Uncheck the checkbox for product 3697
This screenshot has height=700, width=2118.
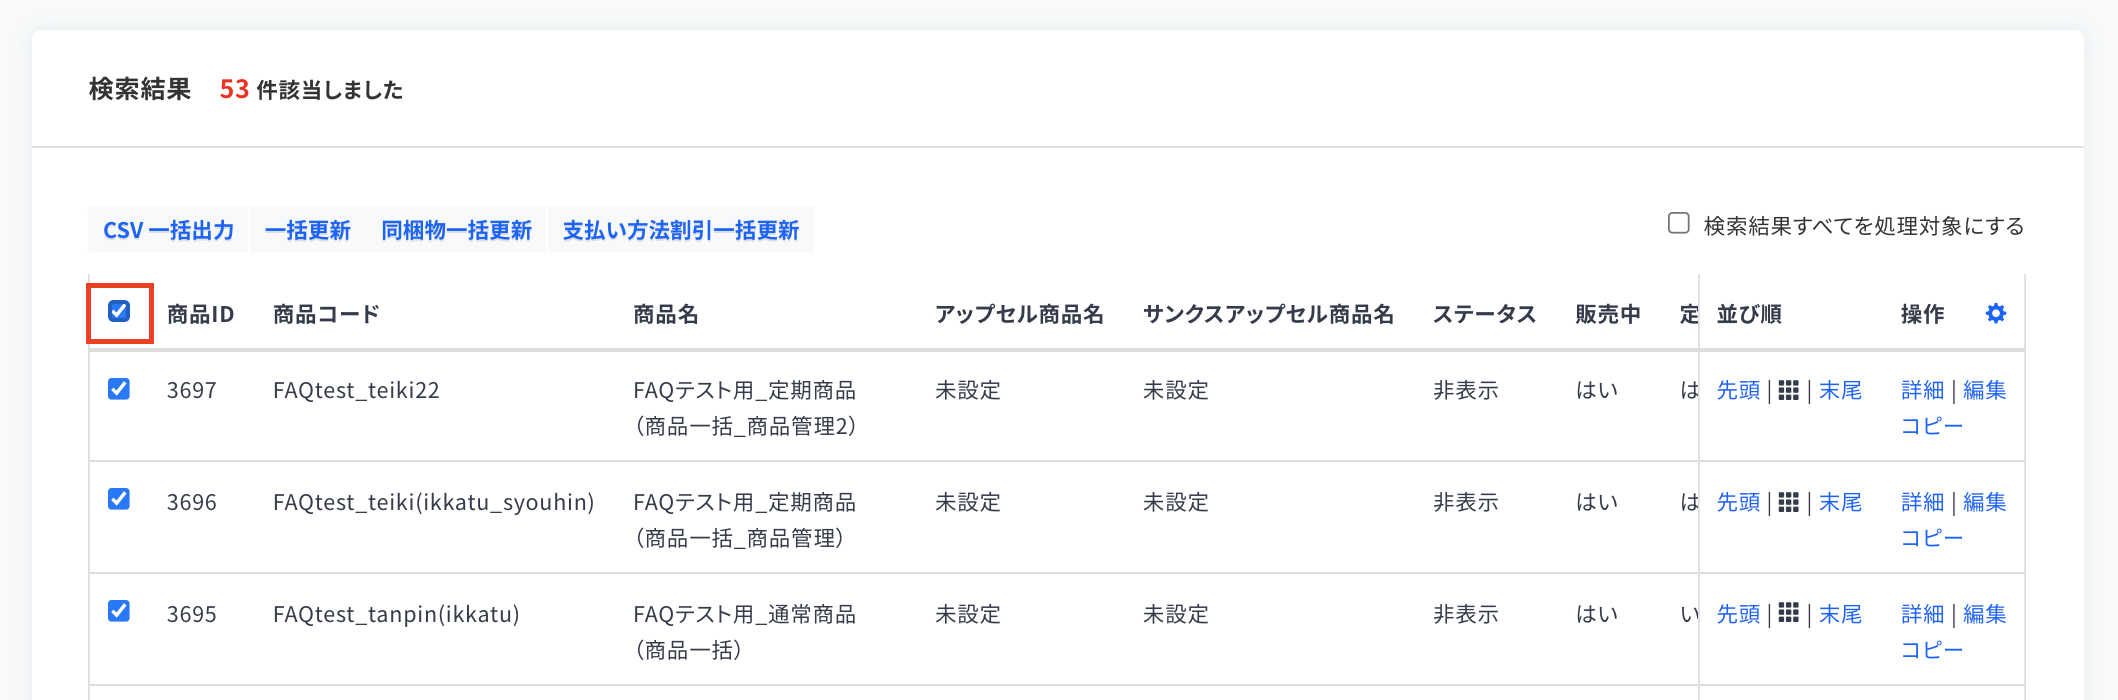point(119,388)
